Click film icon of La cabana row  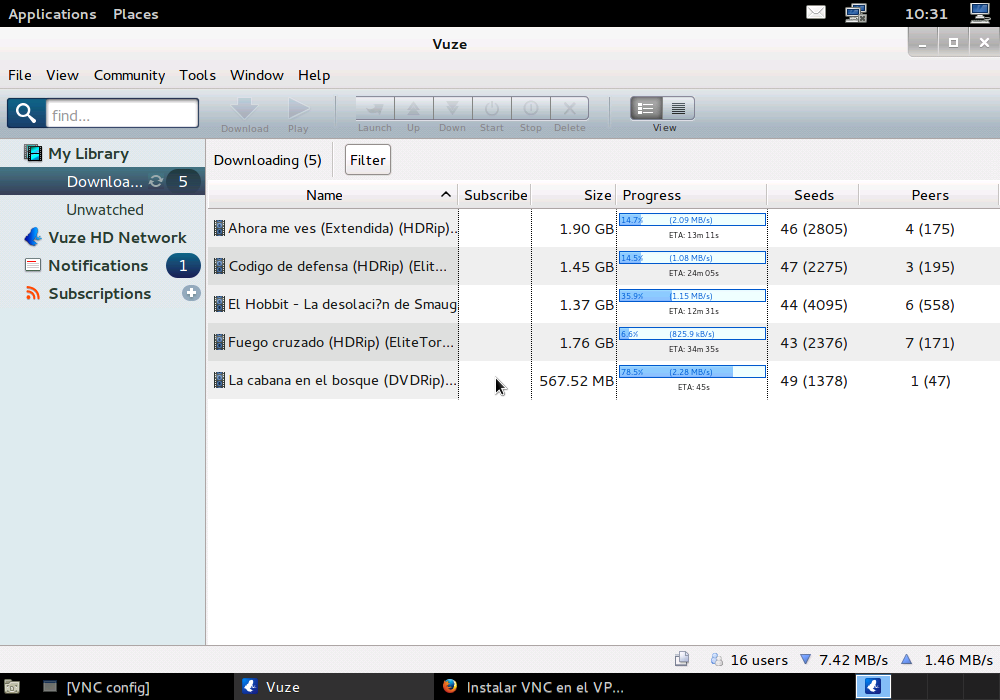pos(219,381)
